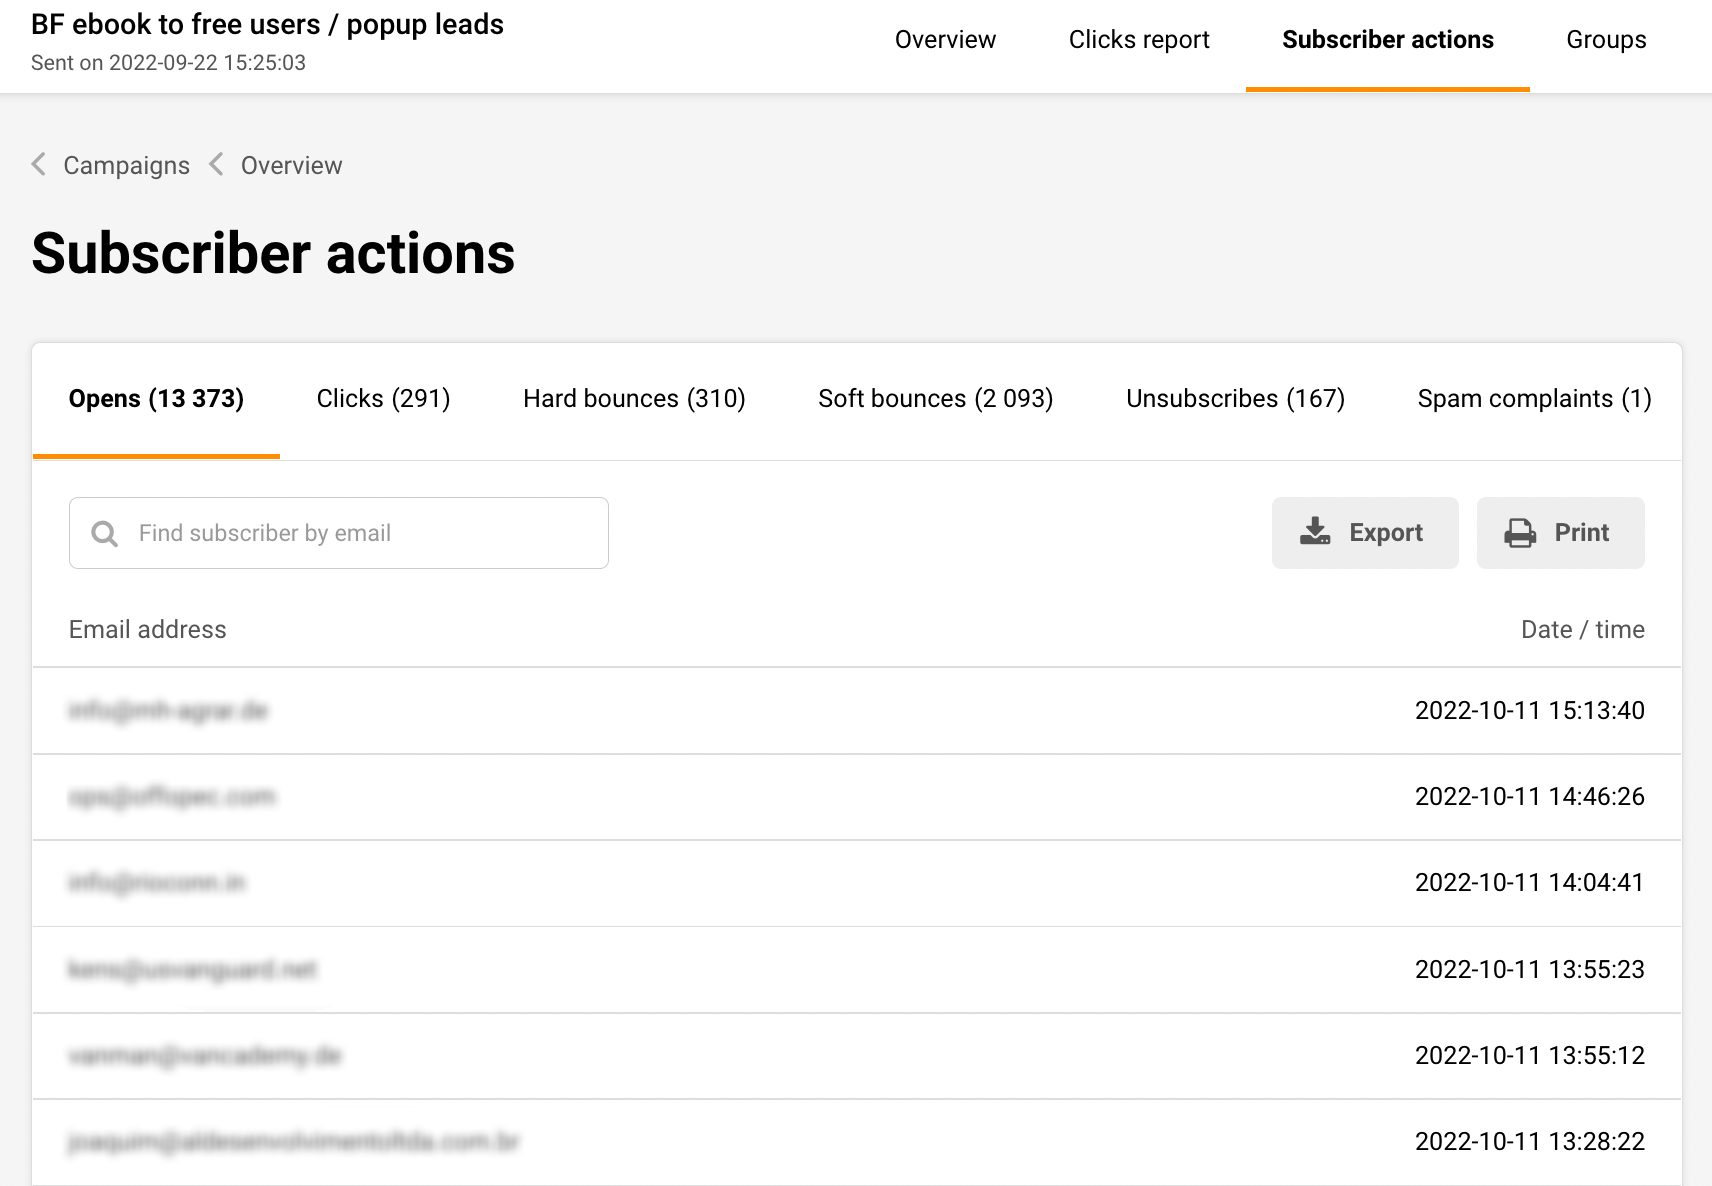Click the magnifying glass search icon
This screenshot has width=1712, height=1186.
pos(104,534)
